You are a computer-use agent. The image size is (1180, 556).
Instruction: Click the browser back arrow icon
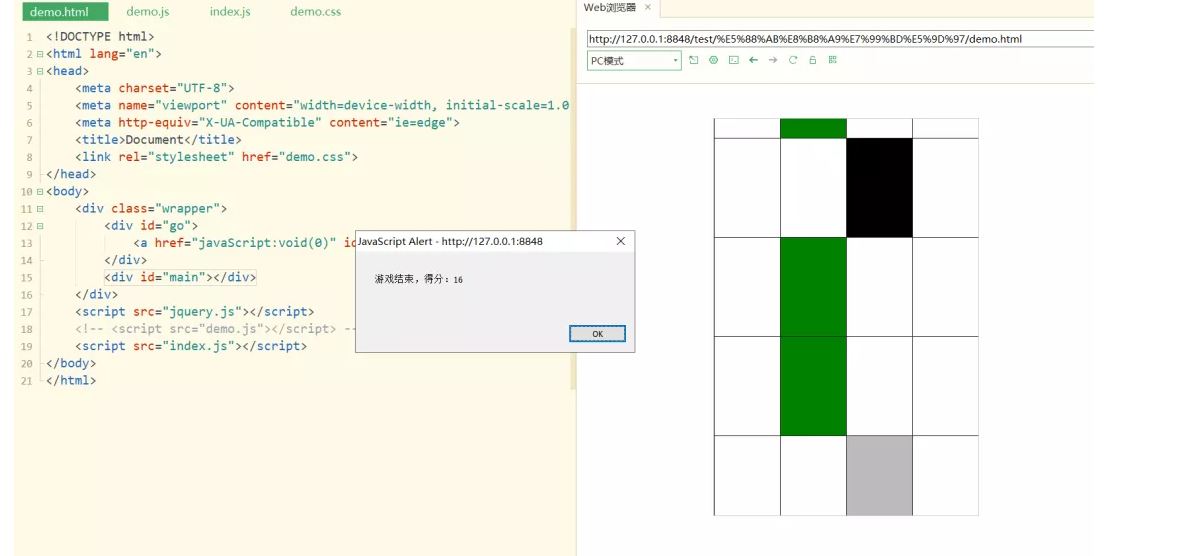click(x=753, y=61)
